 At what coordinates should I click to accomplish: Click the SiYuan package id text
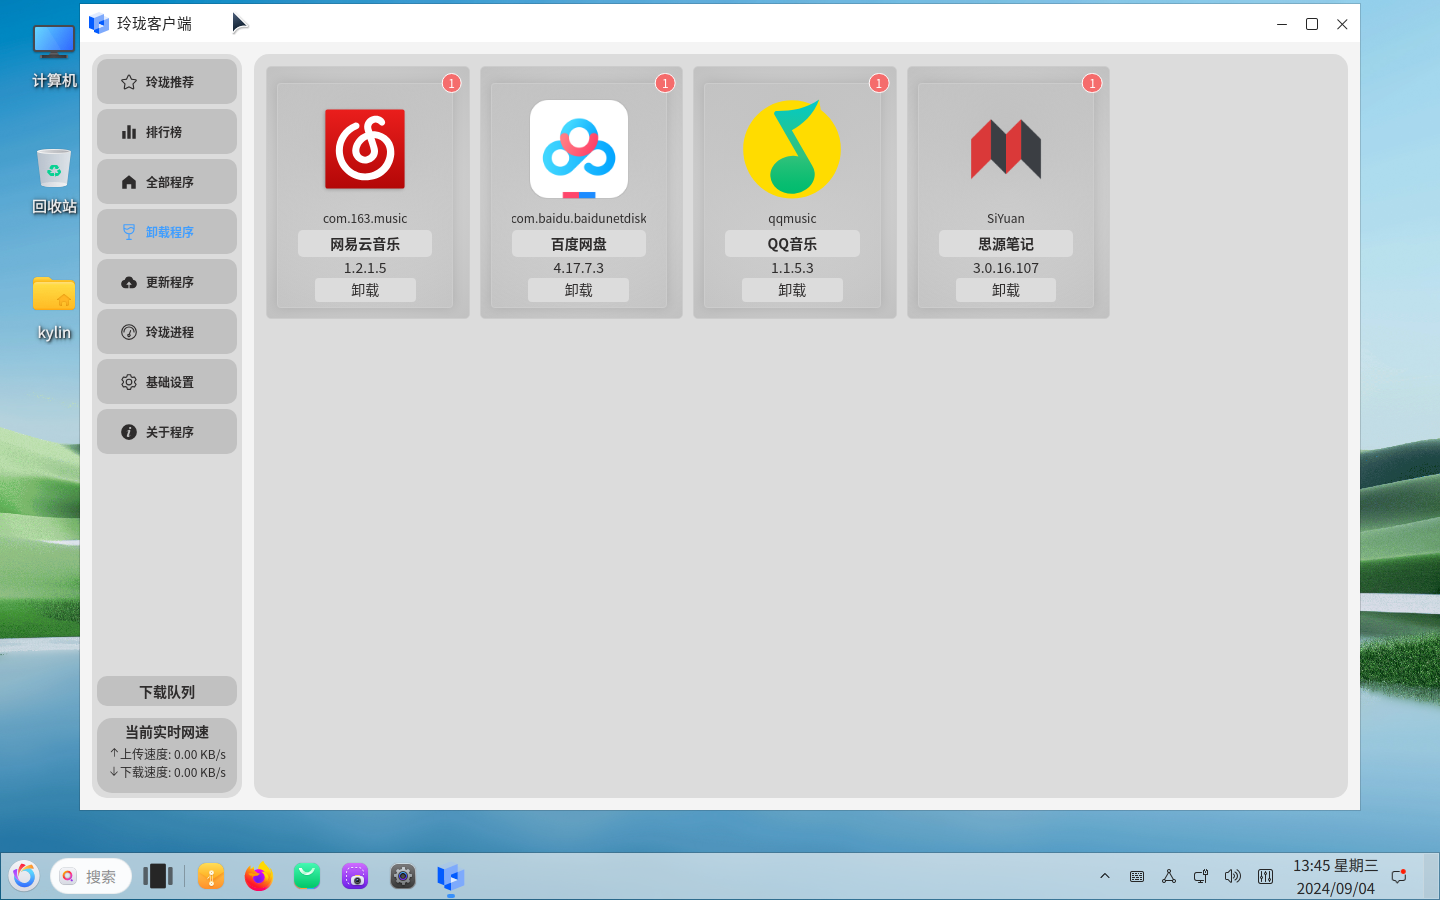[x=1006, y=218]
